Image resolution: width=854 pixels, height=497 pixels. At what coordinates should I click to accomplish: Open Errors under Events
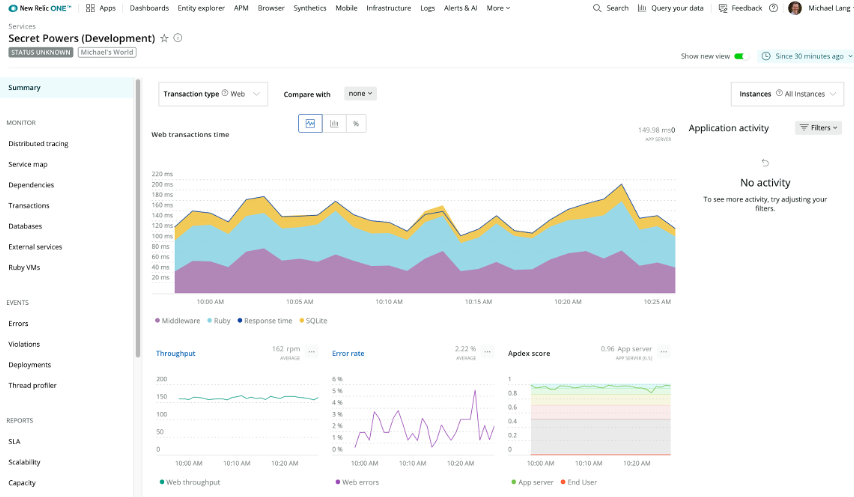(x=18, y=323)
